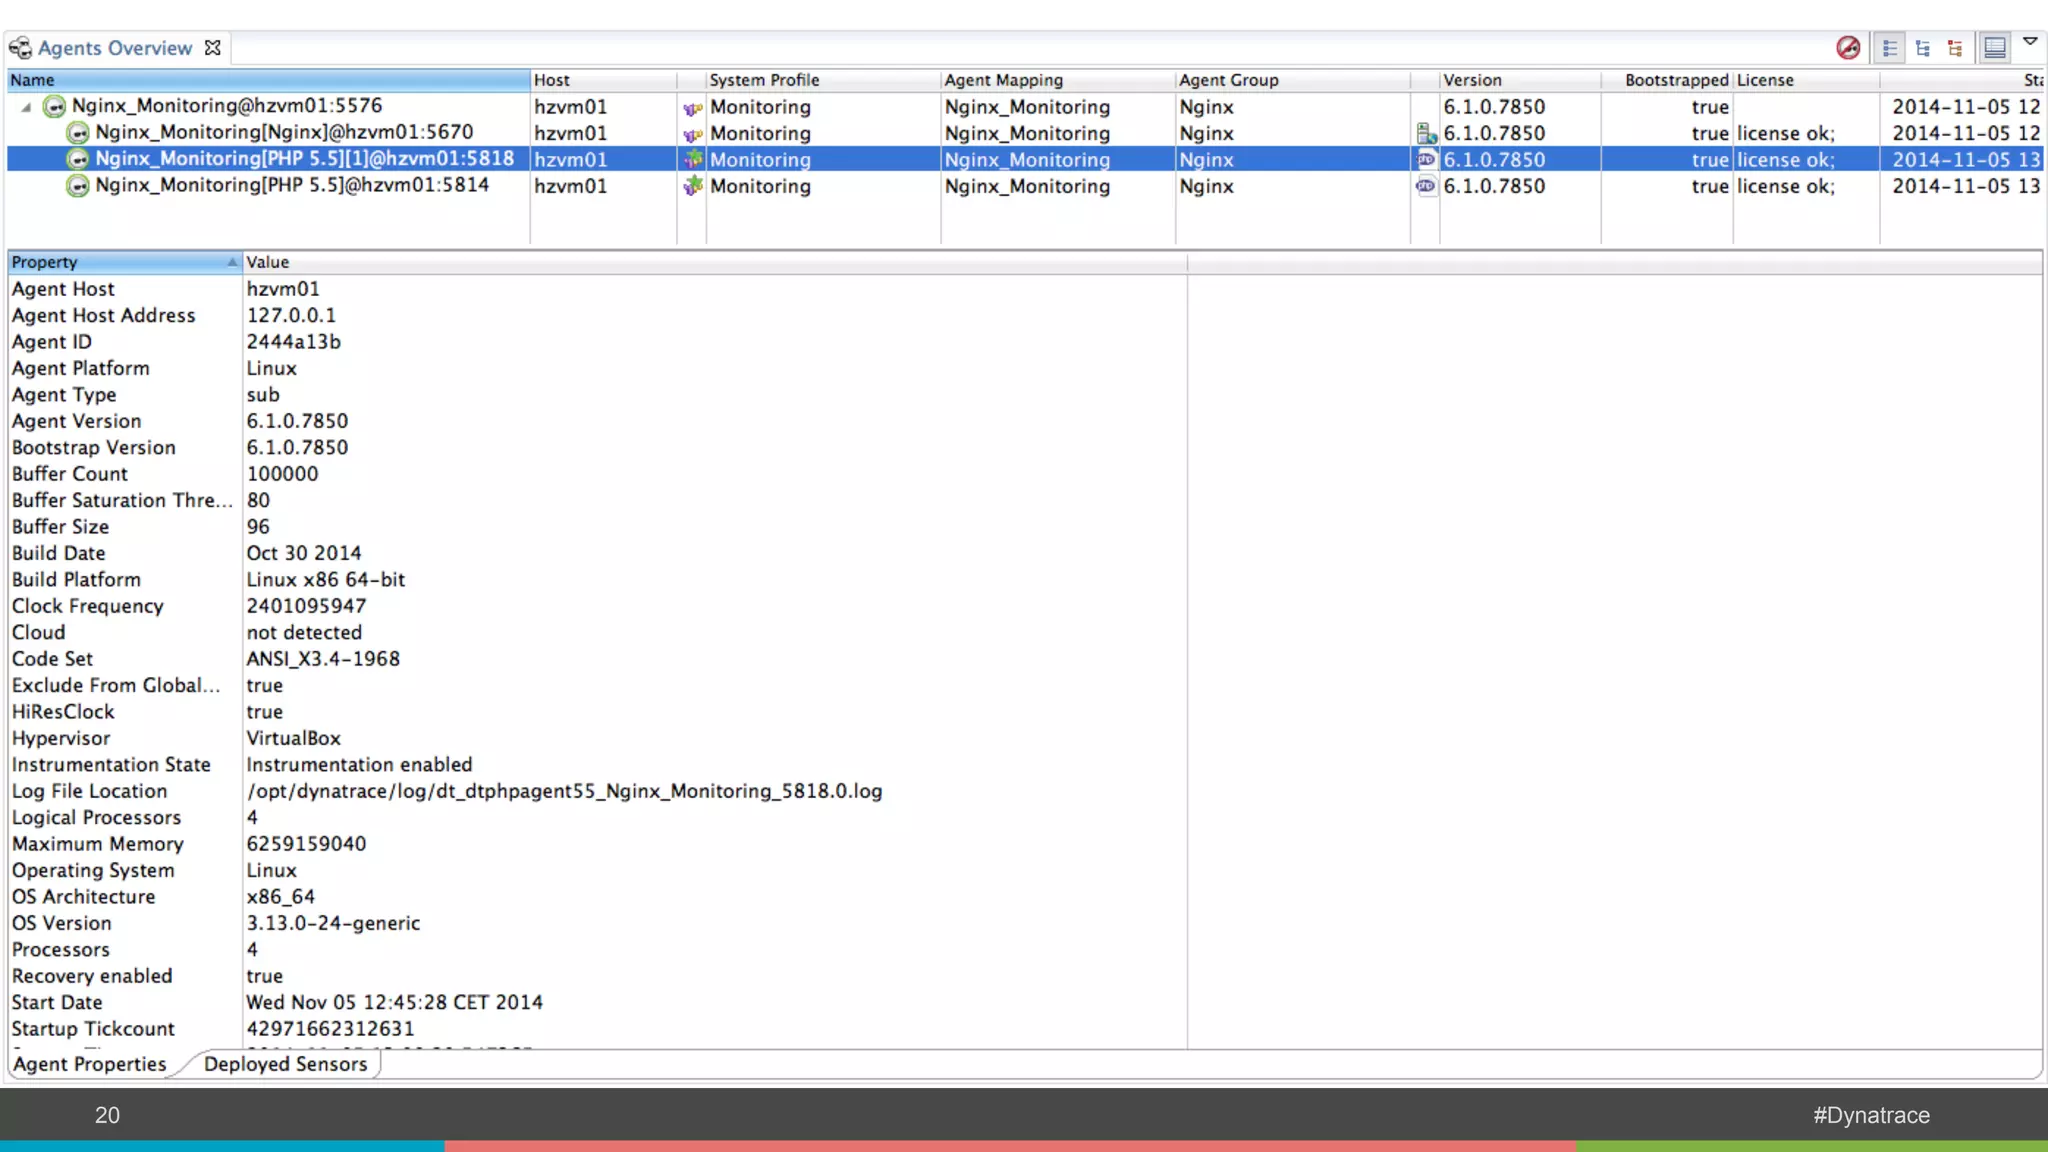
Task: Sort by Bootstrapped column header
Action: [1667, 80]
